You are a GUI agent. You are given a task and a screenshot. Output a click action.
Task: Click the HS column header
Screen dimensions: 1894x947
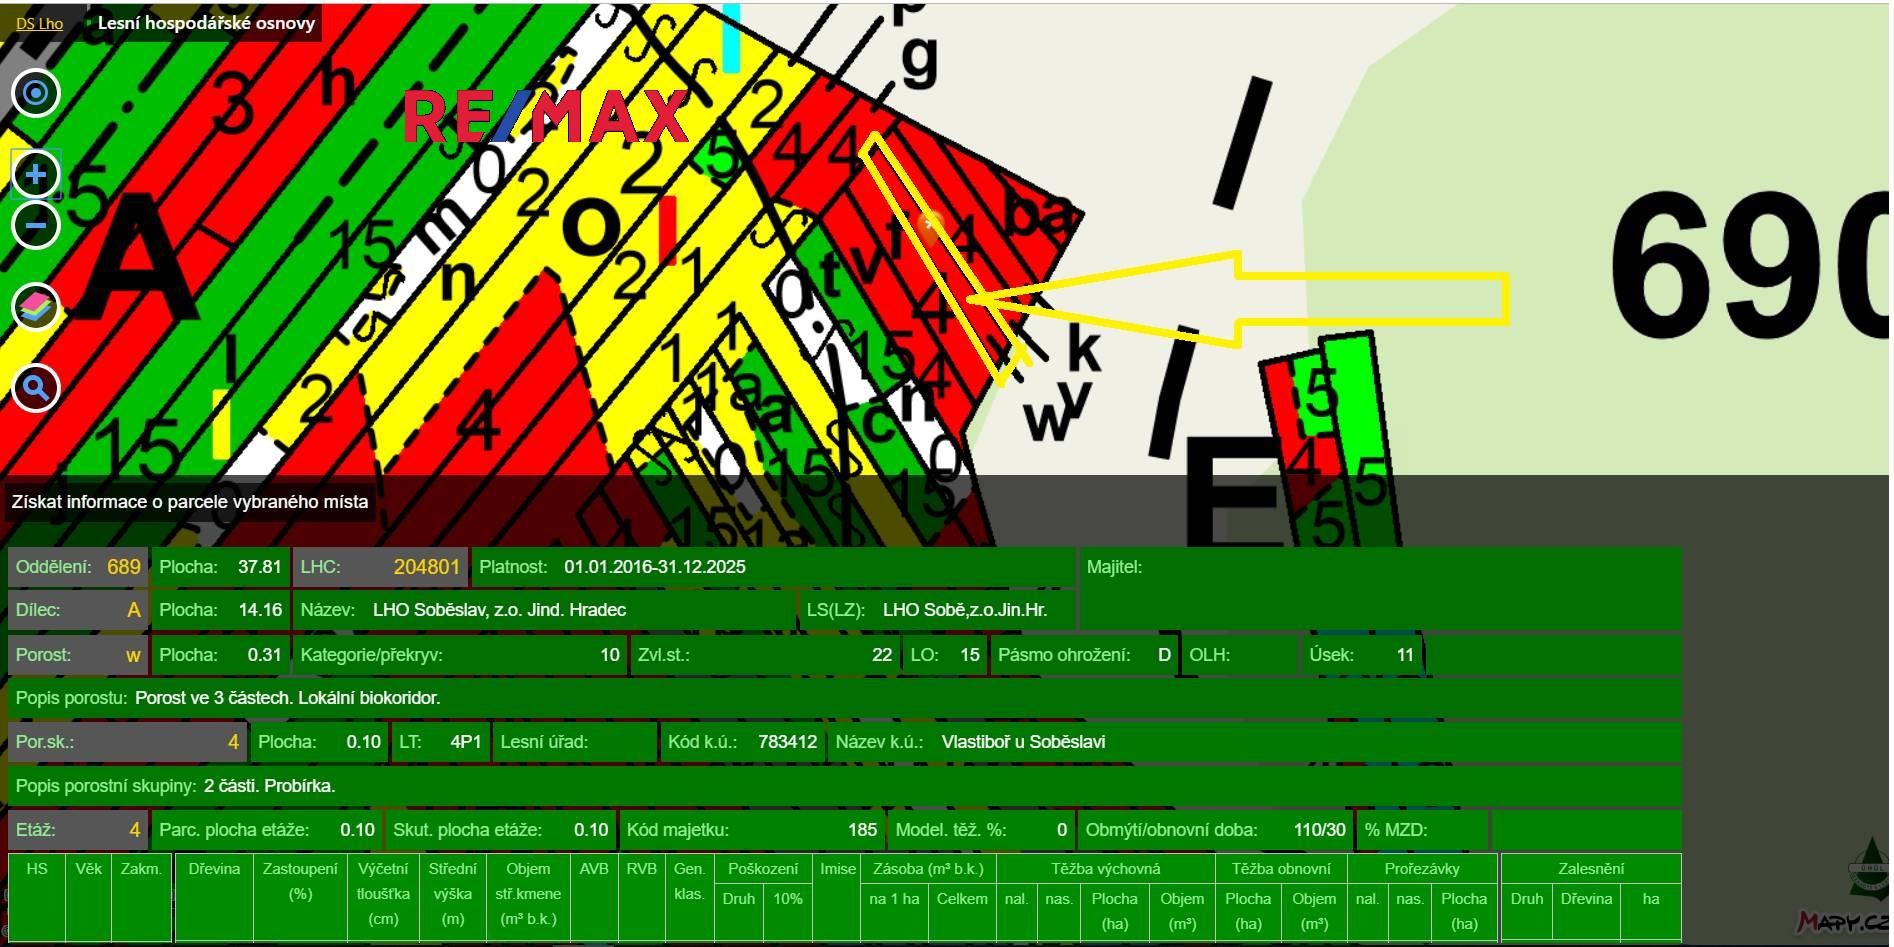(x=37, y=869)
